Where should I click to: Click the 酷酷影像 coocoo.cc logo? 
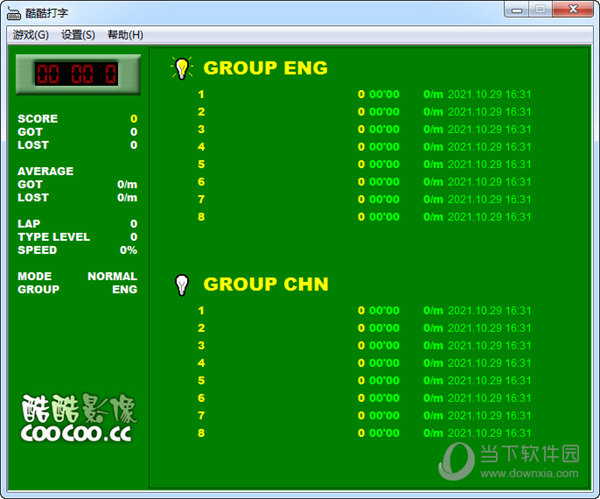tap(78, 417)
